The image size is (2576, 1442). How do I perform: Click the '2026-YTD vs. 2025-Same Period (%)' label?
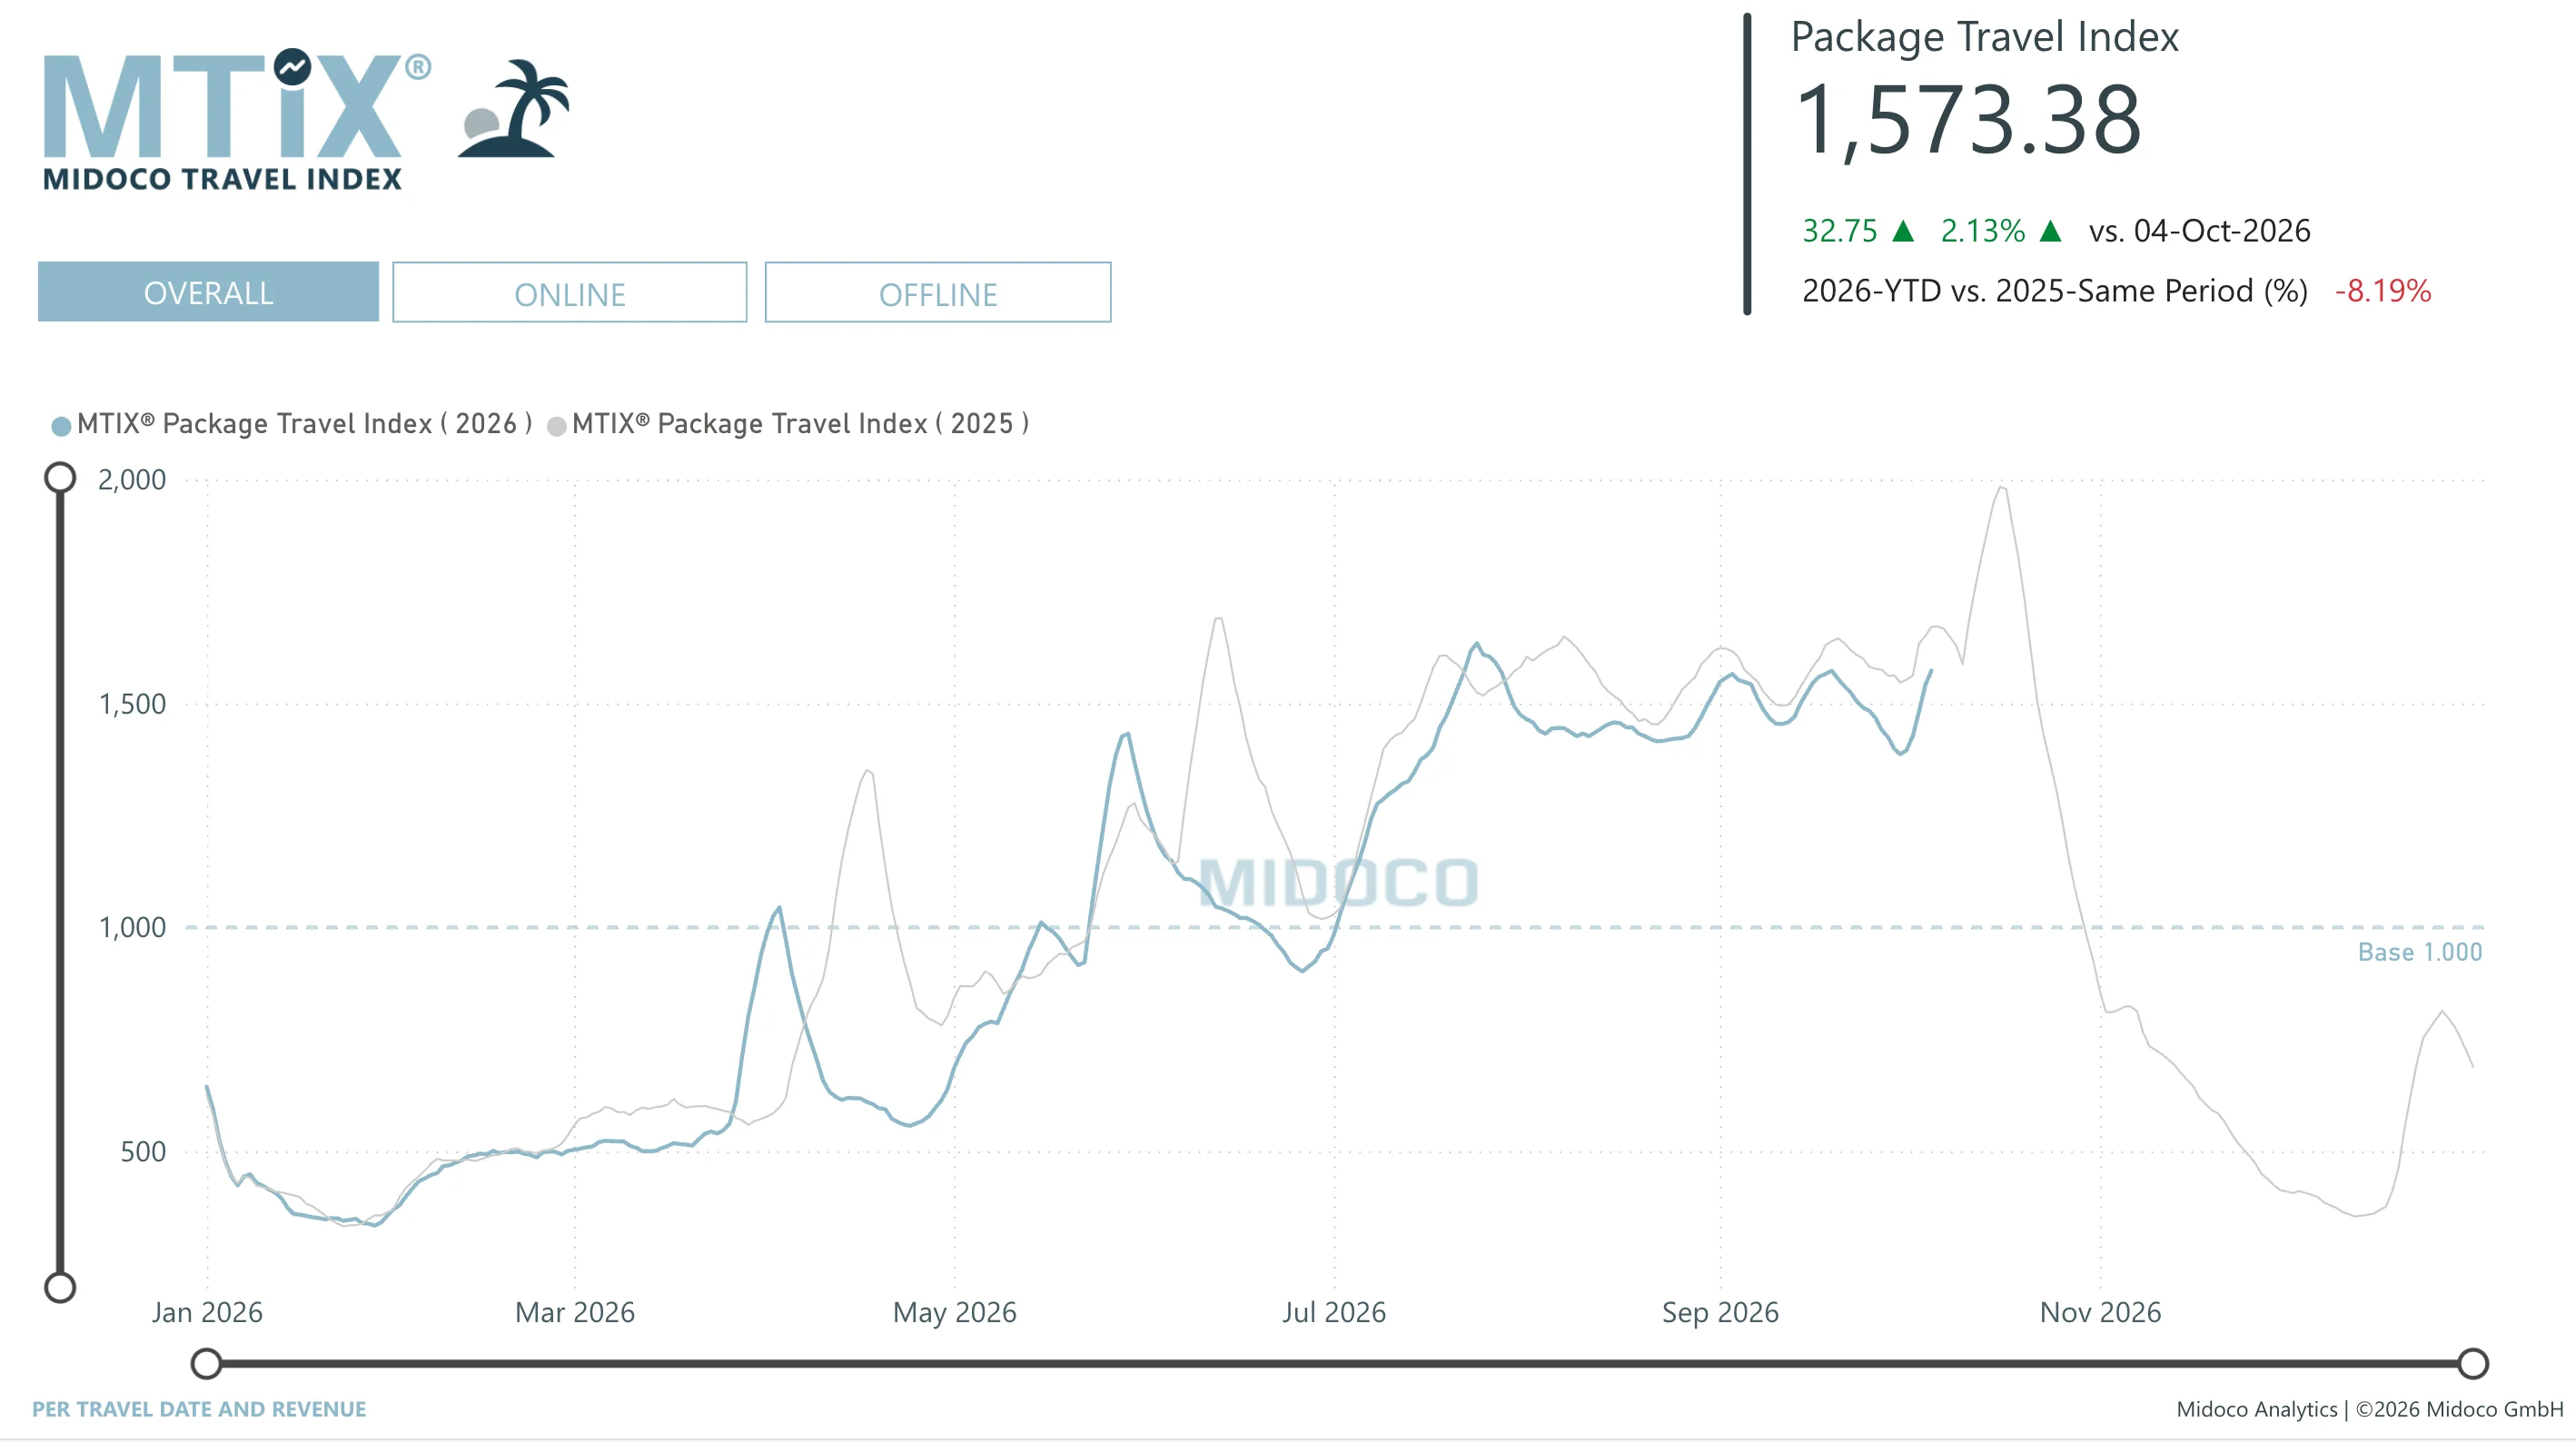(2055, 291)
